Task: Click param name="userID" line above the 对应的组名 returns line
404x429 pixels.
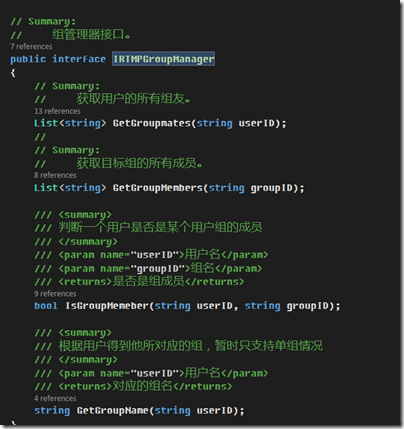Action: [x=151, y=373]
